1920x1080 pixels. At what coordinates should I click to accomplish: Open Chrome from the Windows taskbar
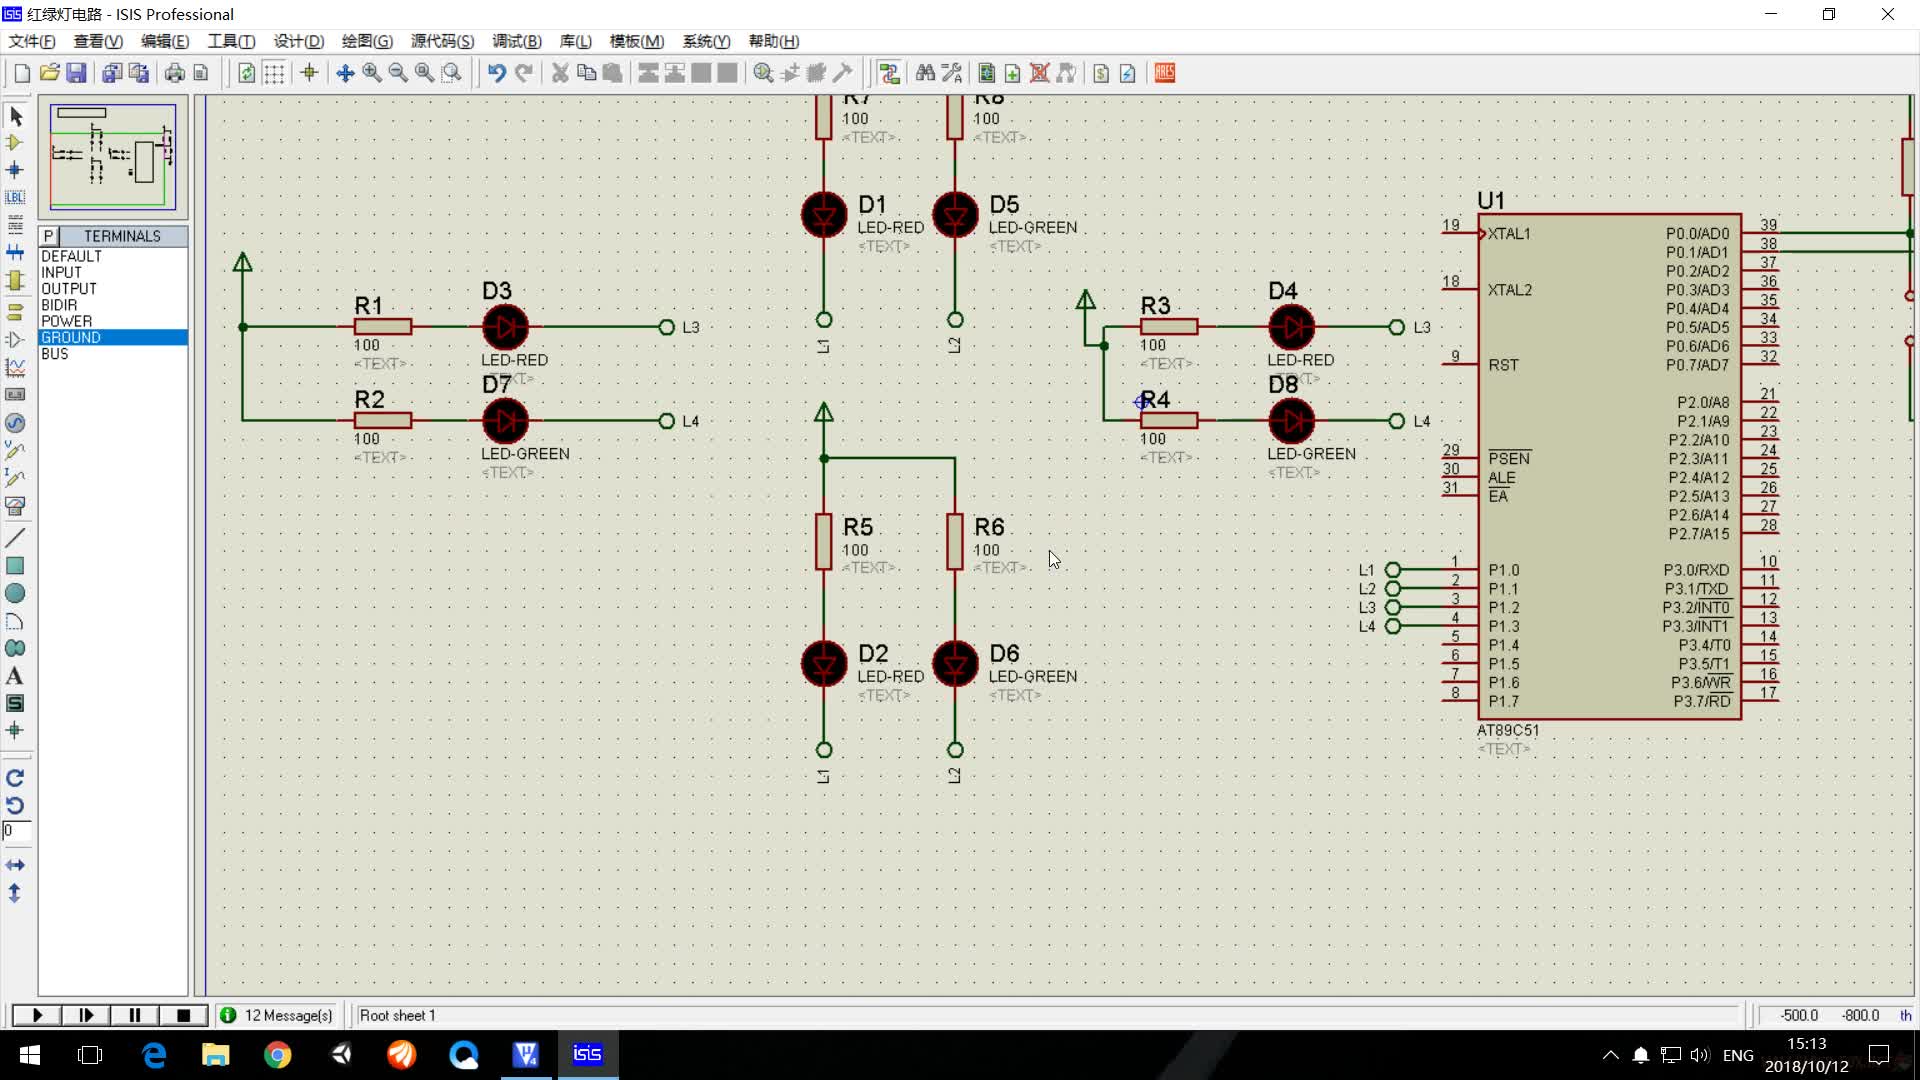click(278, 1055)
